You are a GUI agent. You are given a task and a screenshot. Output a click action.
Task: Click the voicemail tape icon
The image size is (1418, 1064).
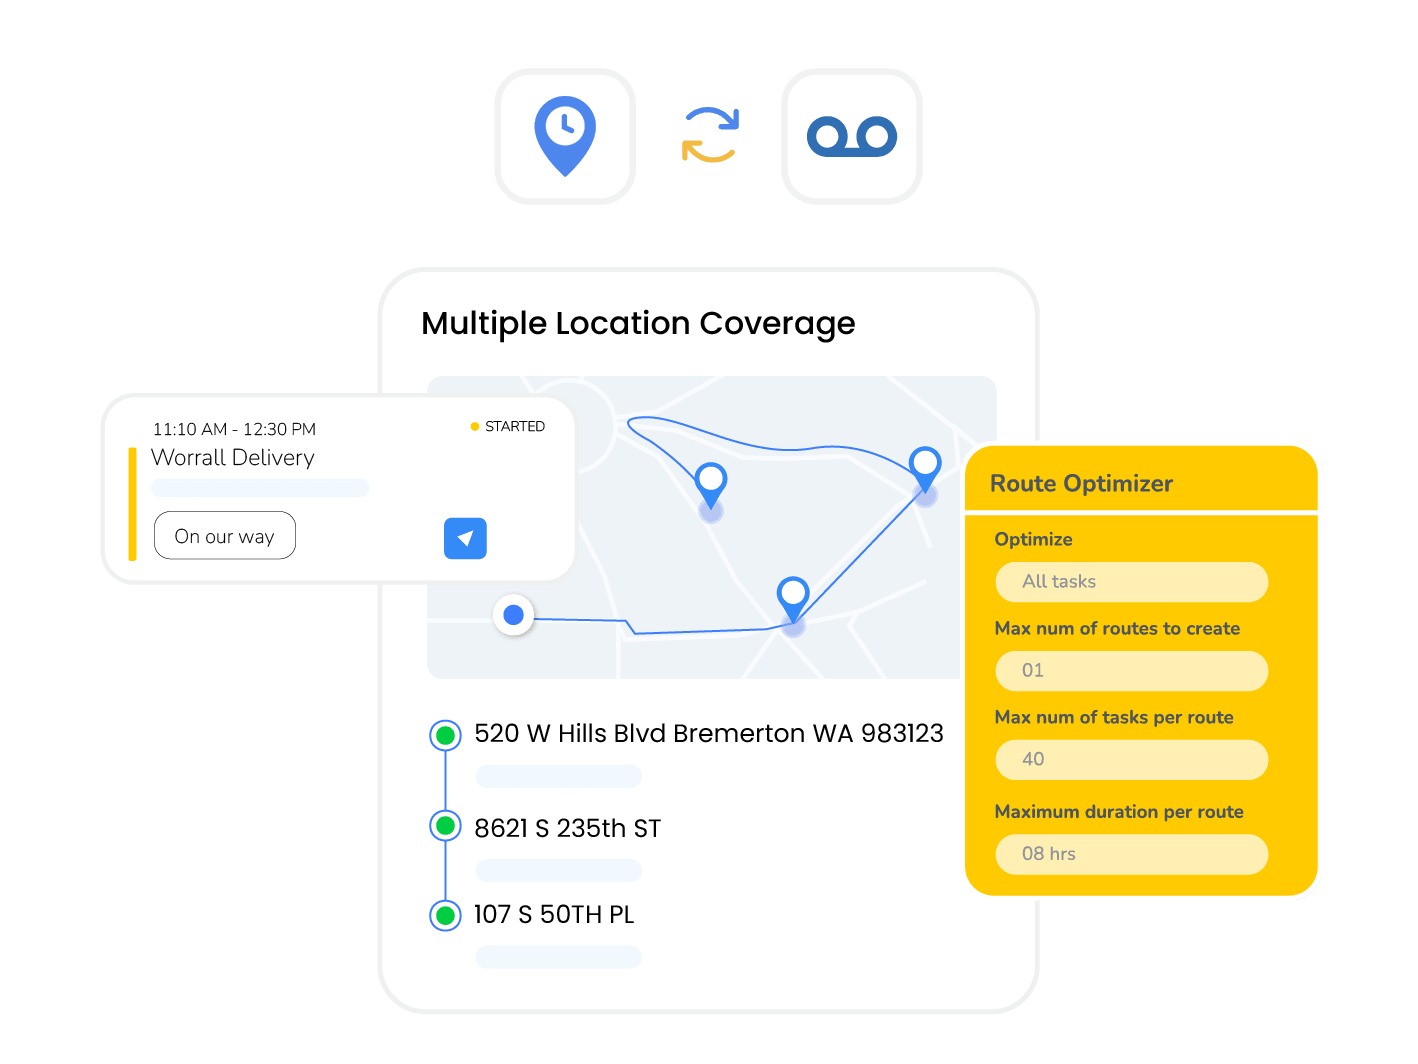tap(851, 136)
